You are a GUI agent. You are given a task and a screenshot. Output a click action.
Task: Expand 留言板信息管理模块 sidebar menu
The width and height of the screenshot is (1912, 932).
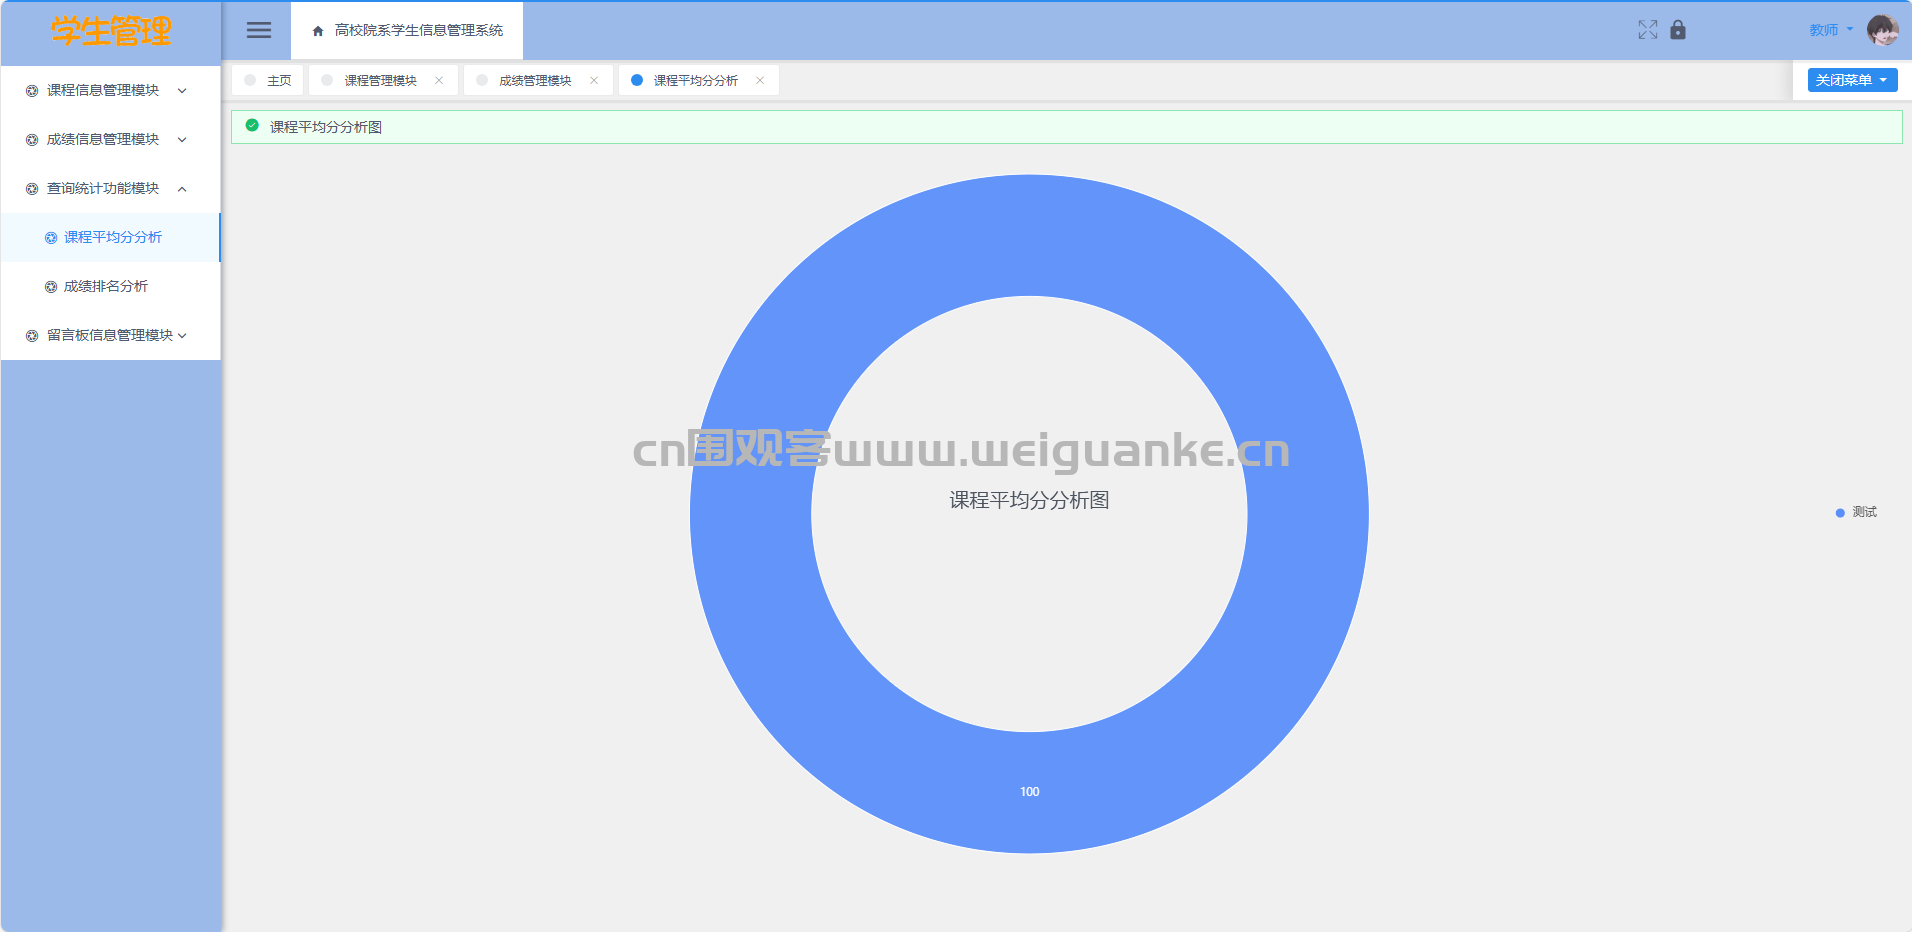point(108,335)
